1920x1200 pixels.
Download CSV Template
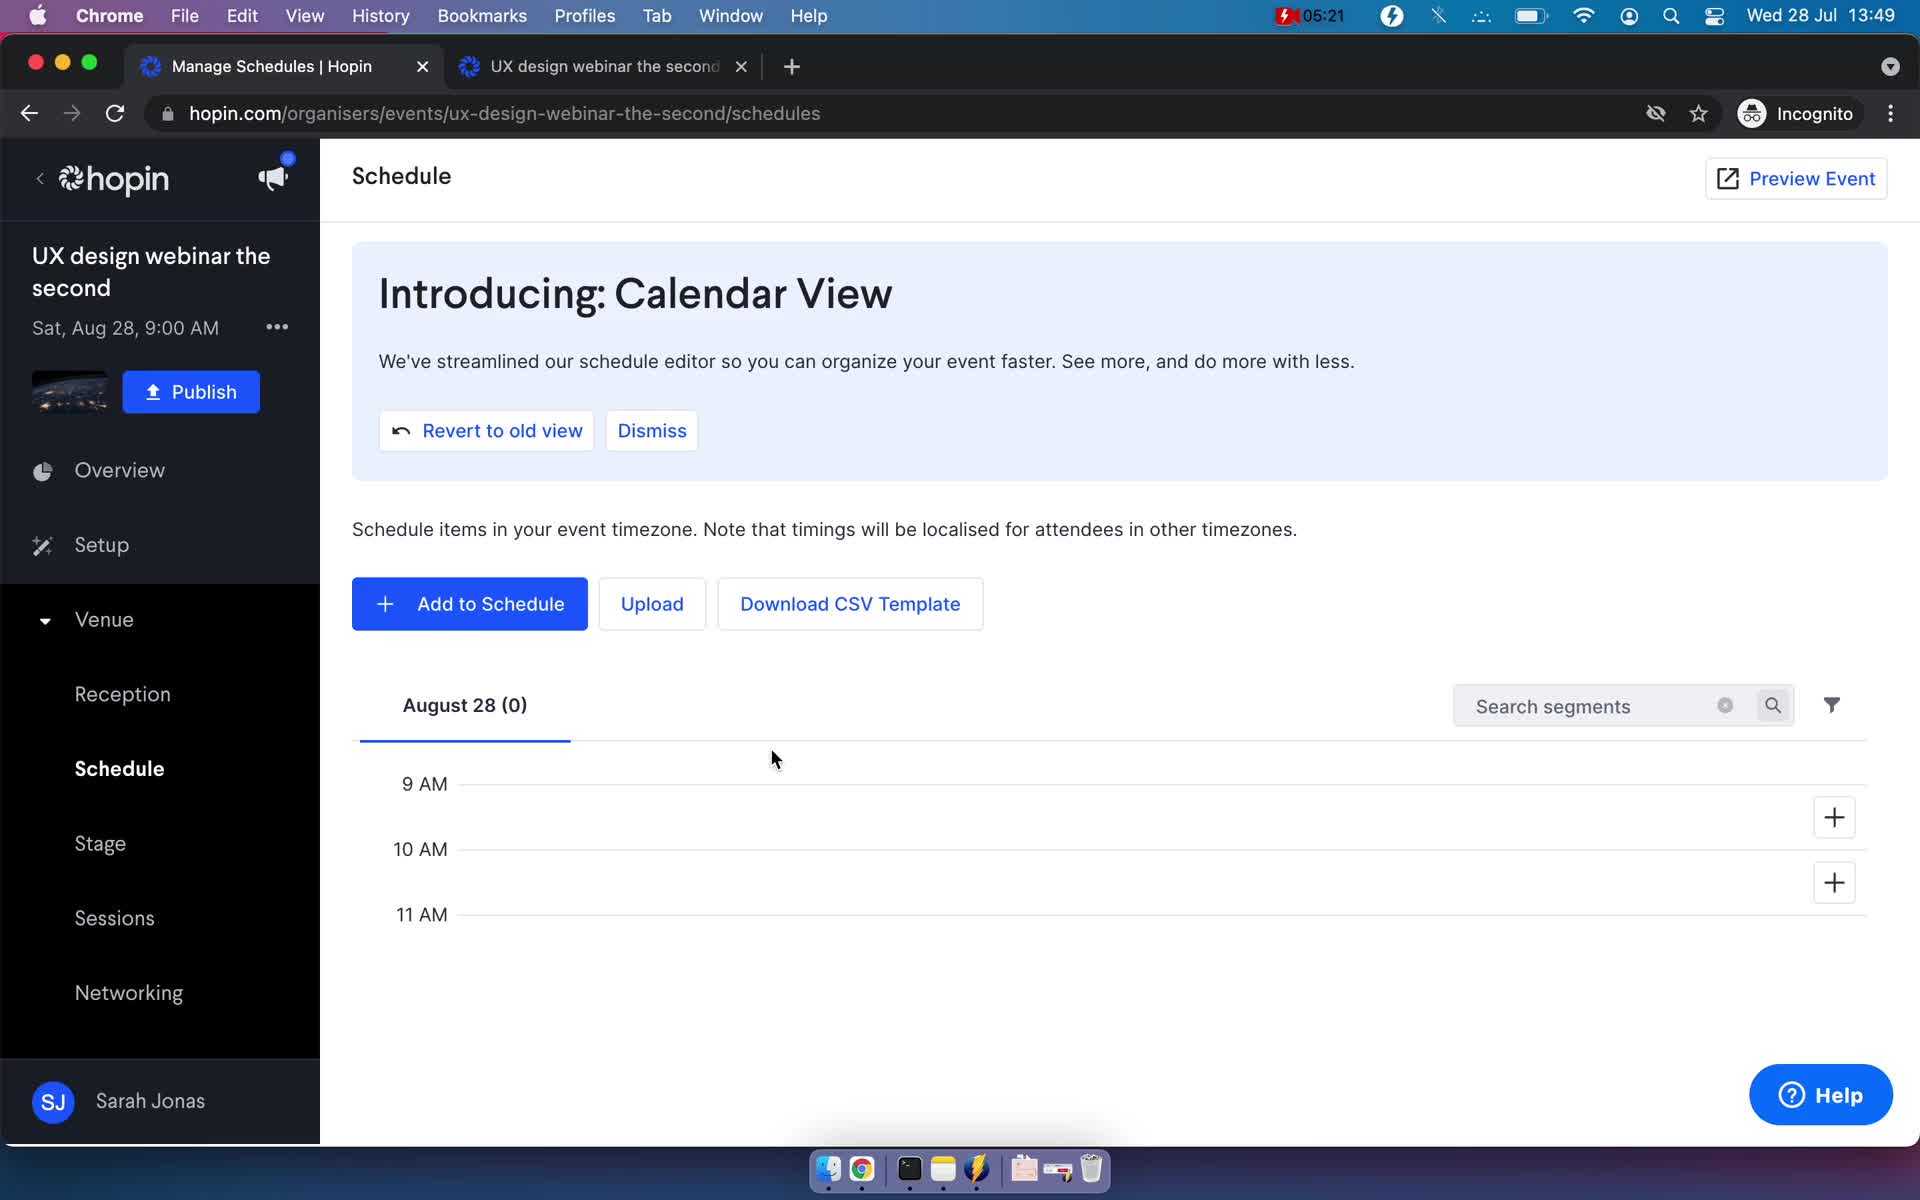(850, 604)
